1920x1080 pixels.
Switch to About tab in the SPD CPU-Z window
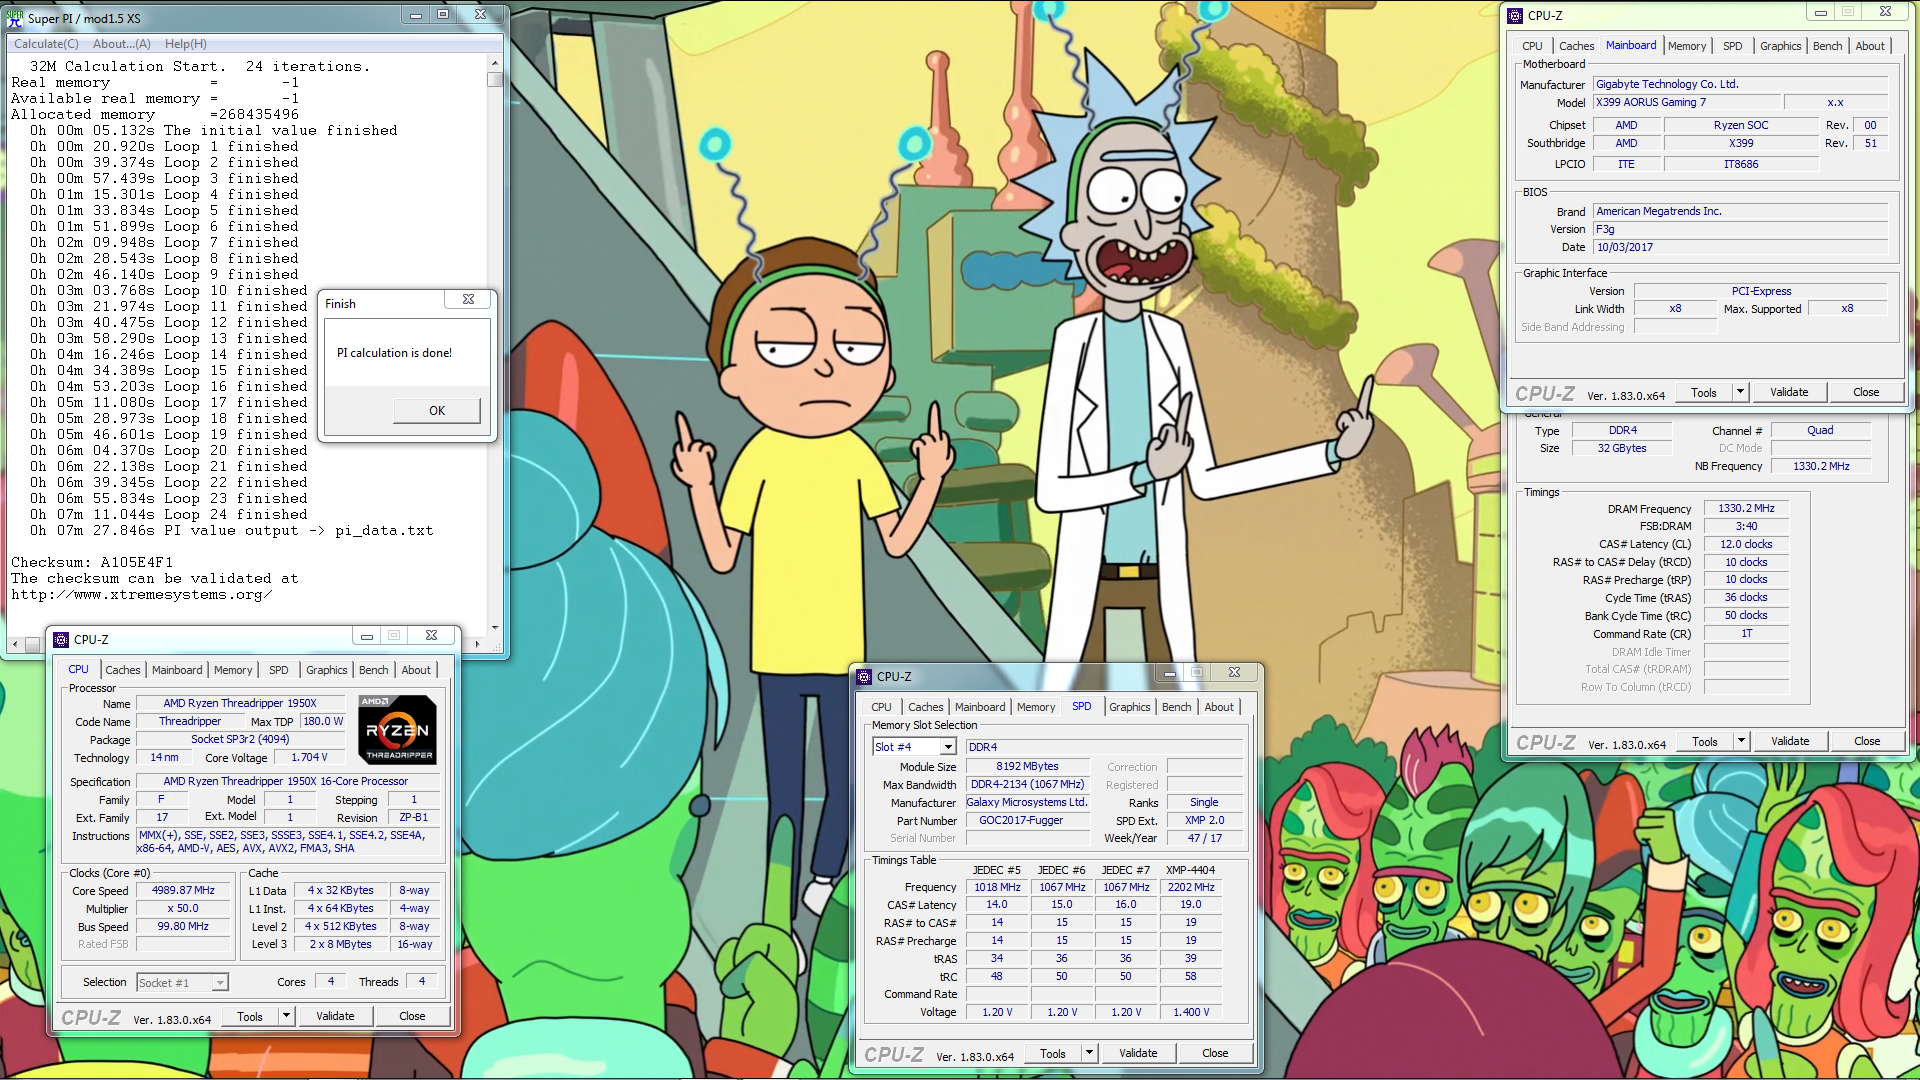(1219, 707)
